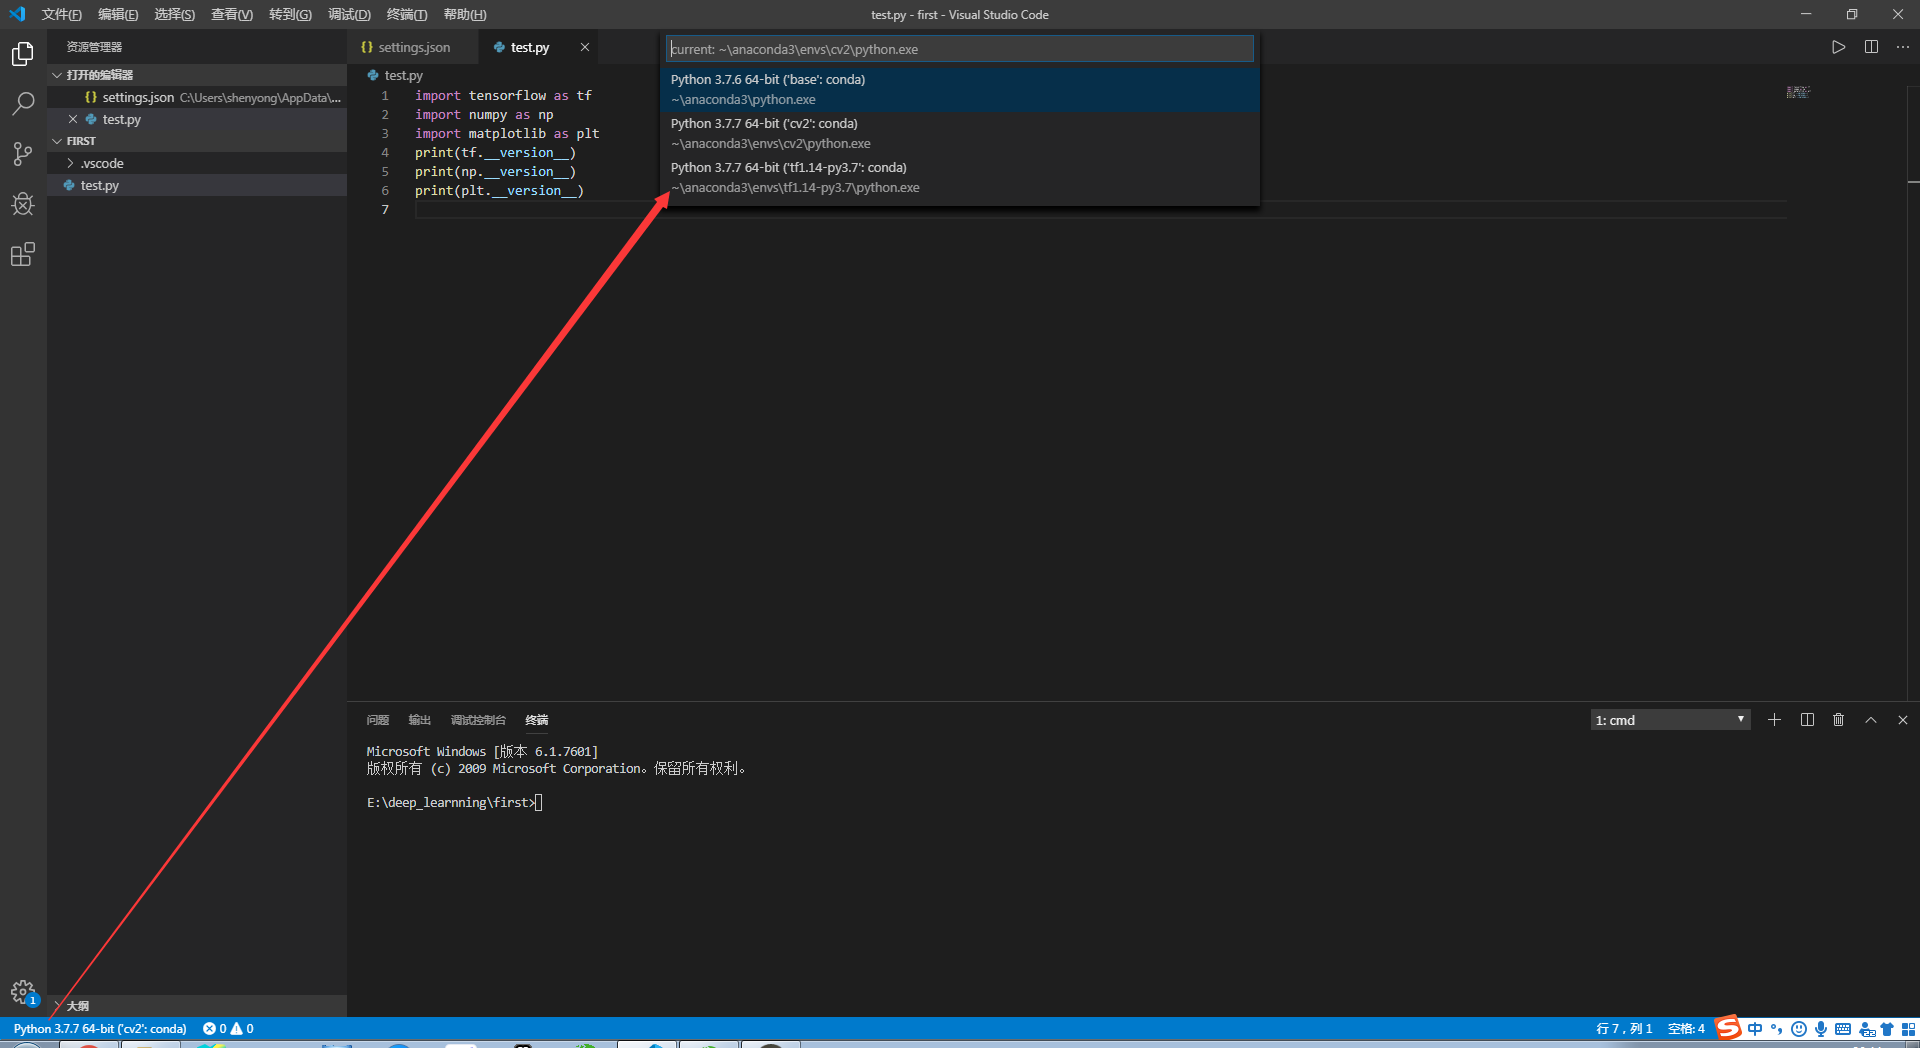1920x1048 pixels.
Task: Open the Manage gear menu at bottom left
Action: (23, 992)
